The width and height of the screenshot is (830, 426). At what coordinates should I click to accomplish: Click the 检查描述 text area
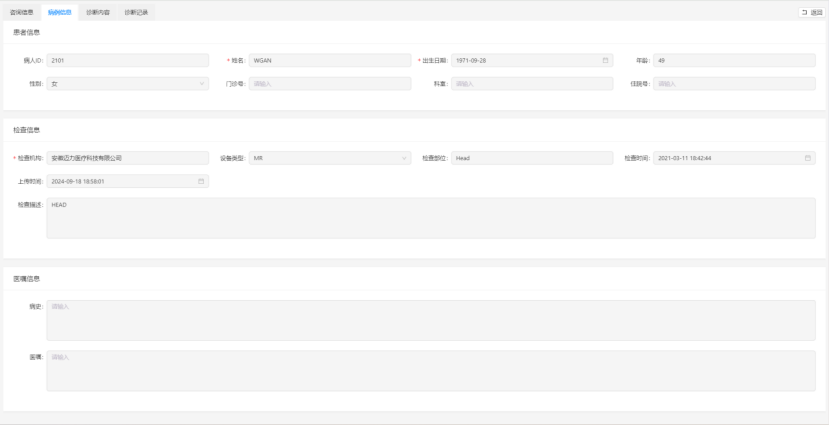430,218
